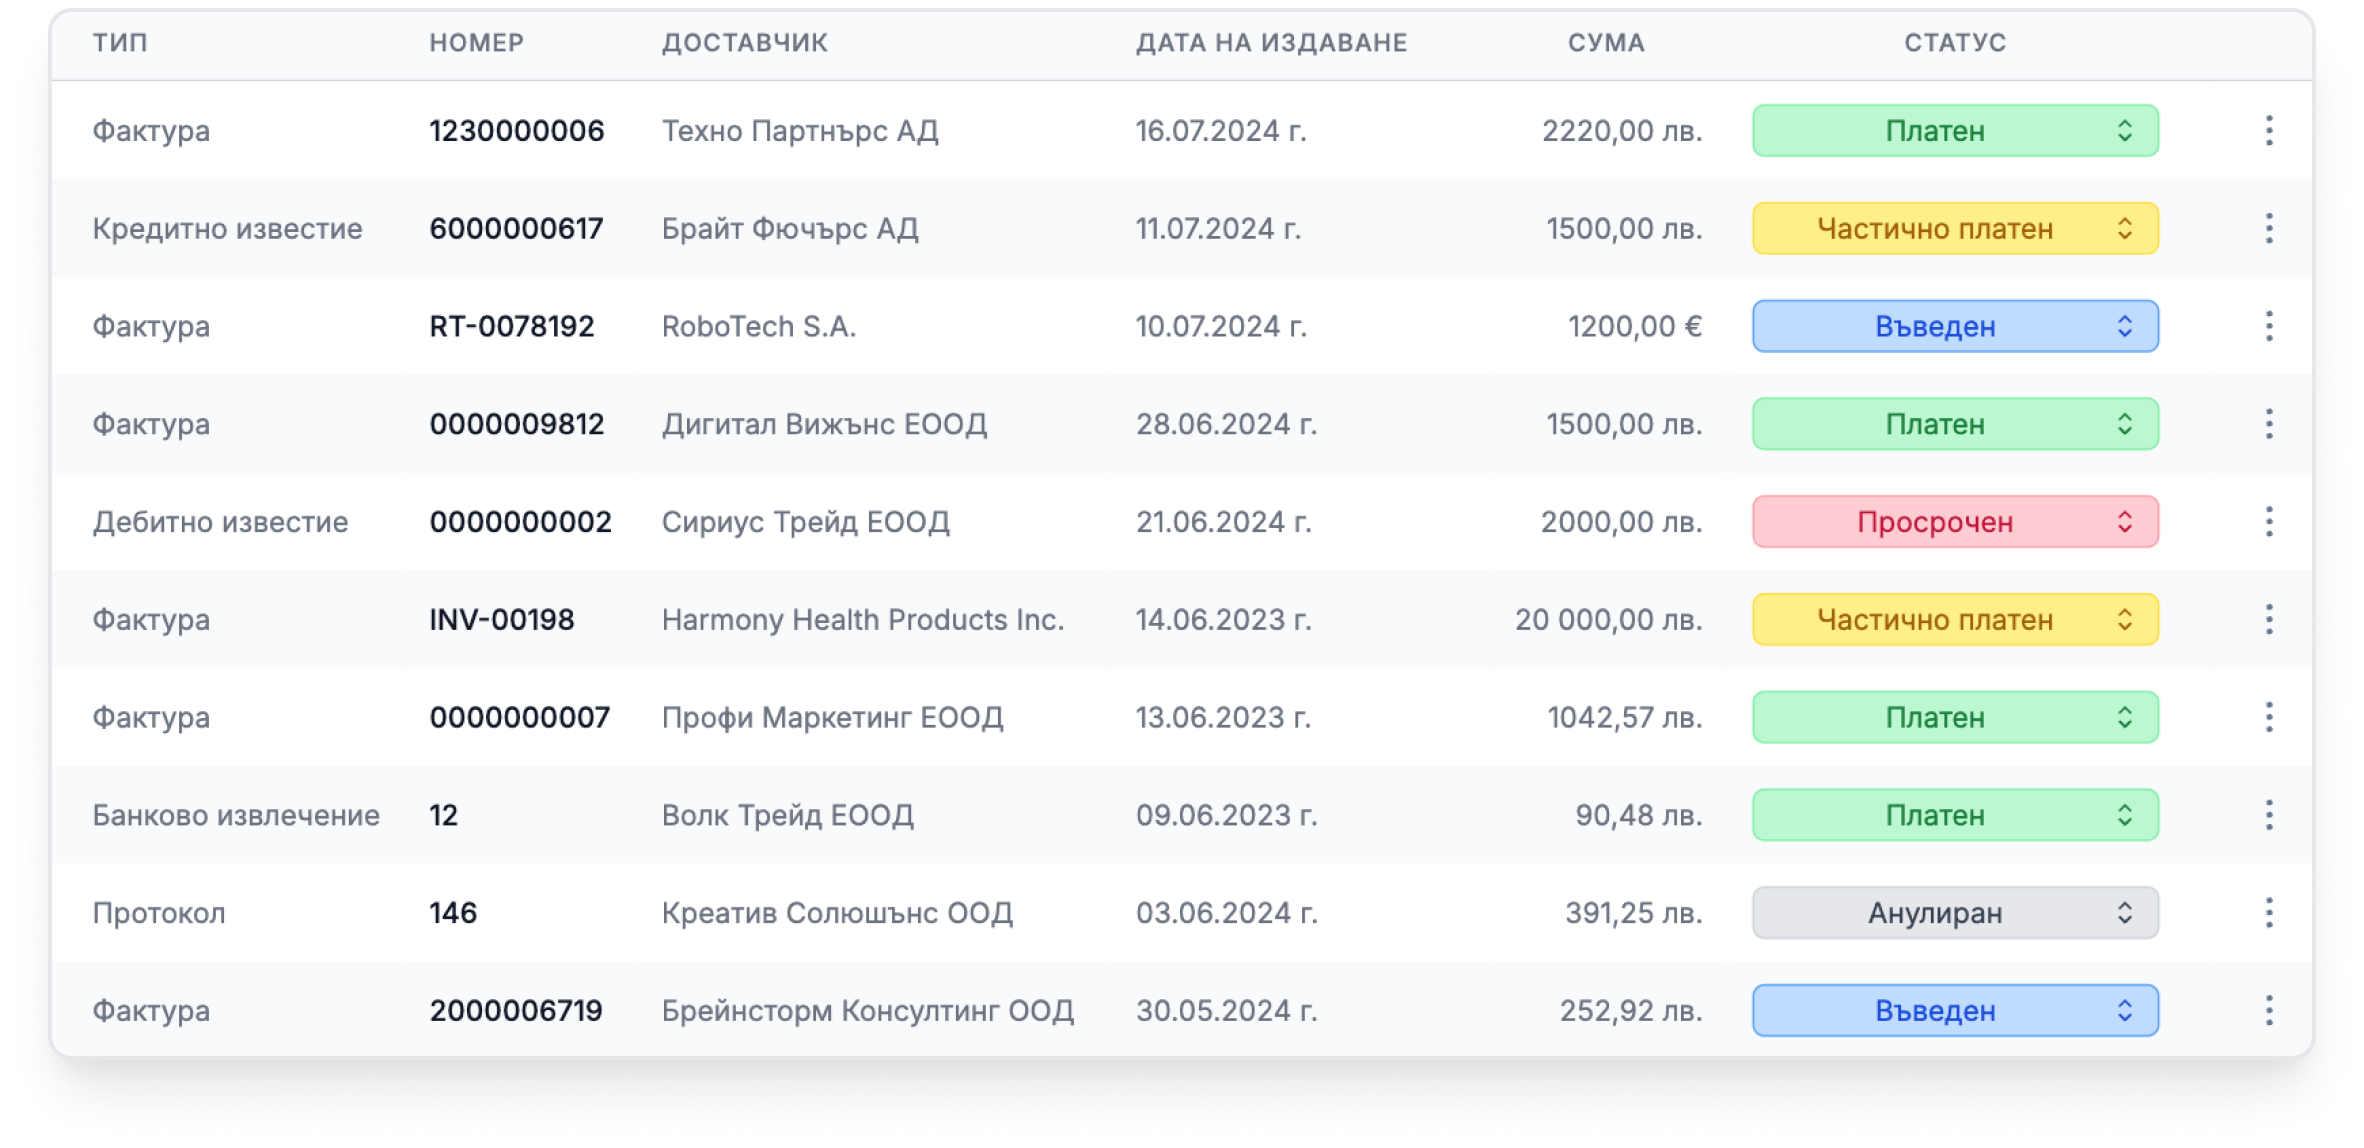Click supplier Дигитал Вижънс ЕООД
Image resolution: width=2364 pixels, height=1148 pixels.
click(824, 424)
